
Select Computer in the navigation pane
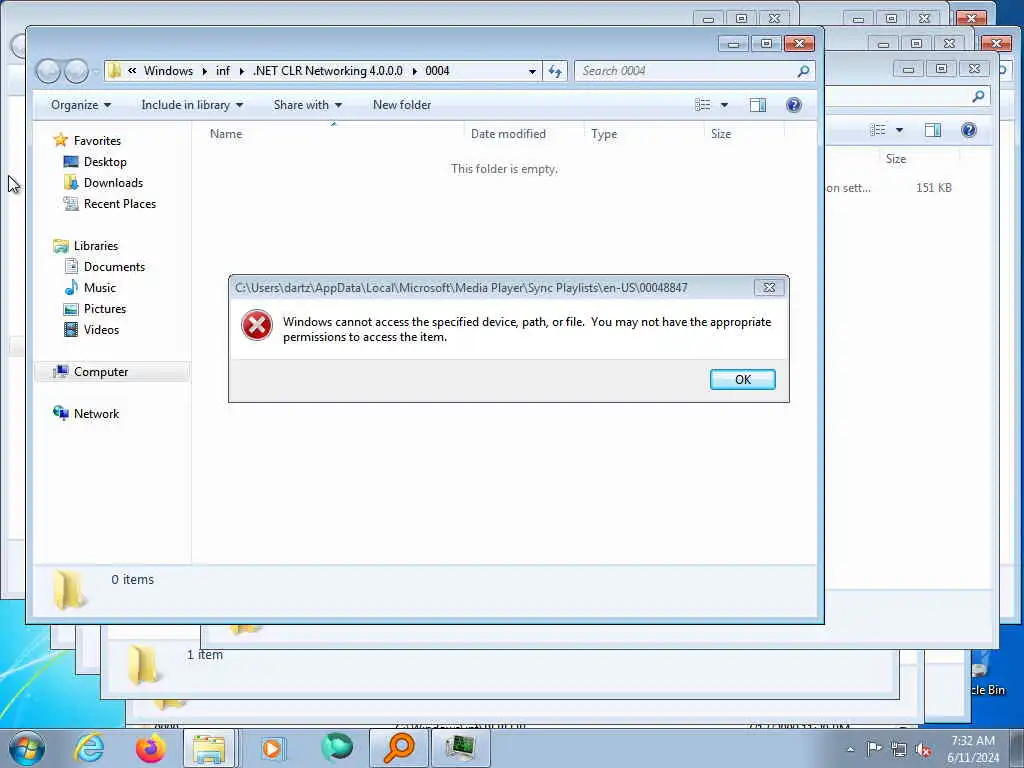pos(101,372)
